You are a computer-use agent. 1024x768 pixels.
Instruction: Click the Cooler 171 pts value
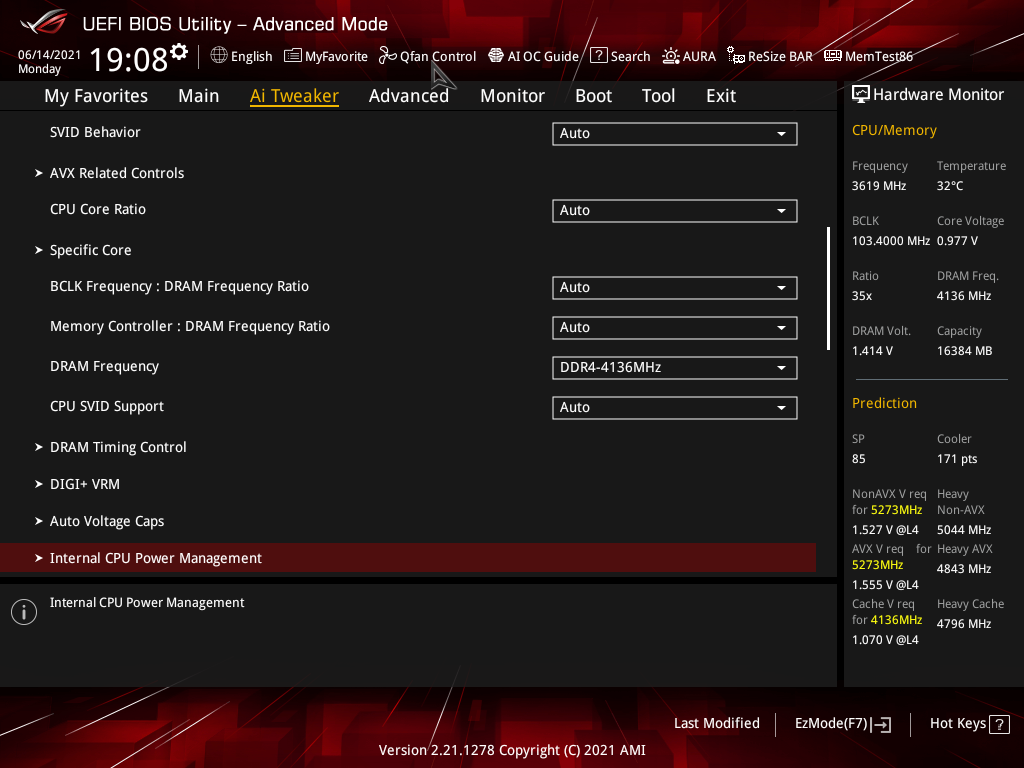957,459
